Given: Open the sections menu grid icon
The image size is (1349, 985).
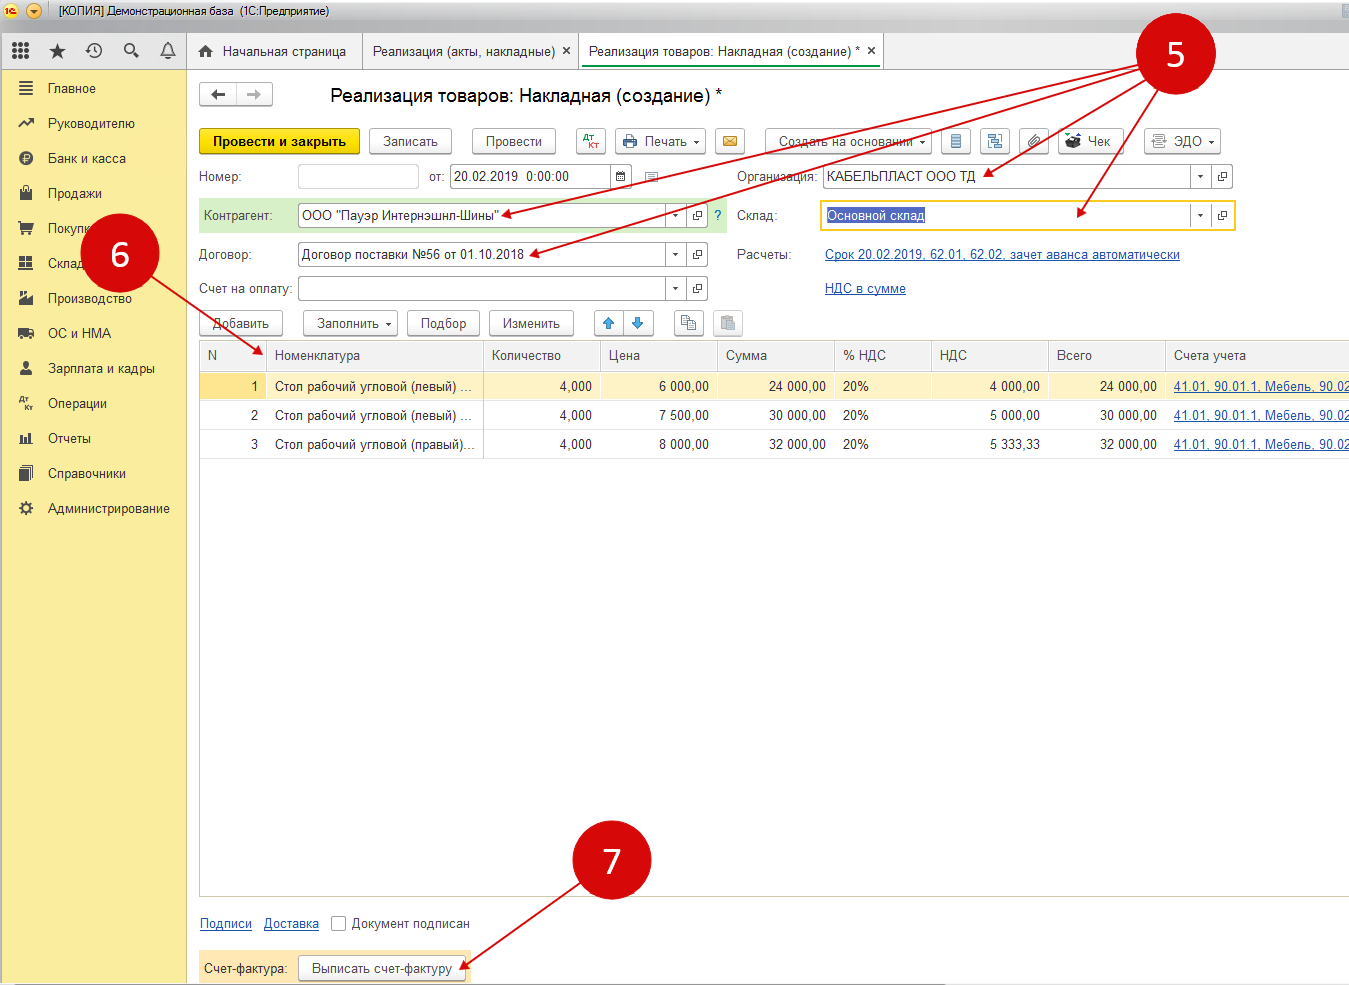Looking at the screenshot, I should [20, 51].
